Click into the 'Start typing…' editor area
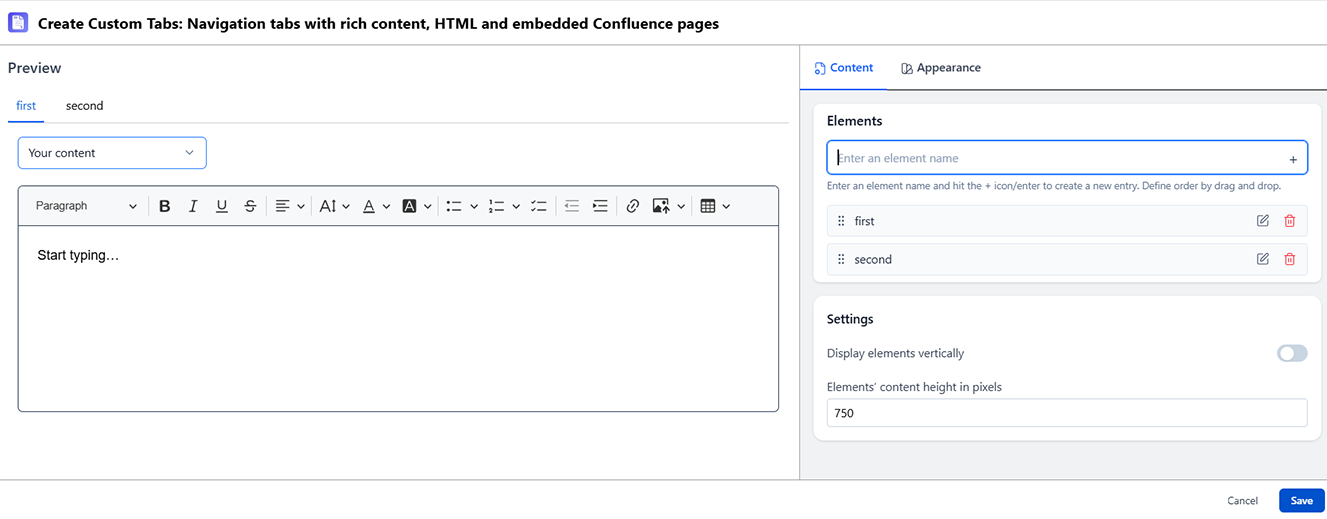 click(x=398, y=318)
